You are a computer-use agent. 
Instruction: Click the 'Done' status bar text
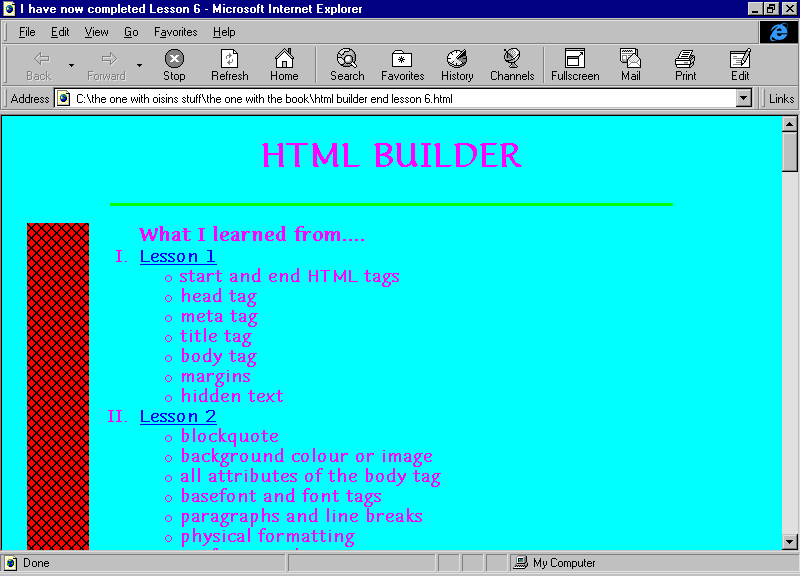click(36, 563)
